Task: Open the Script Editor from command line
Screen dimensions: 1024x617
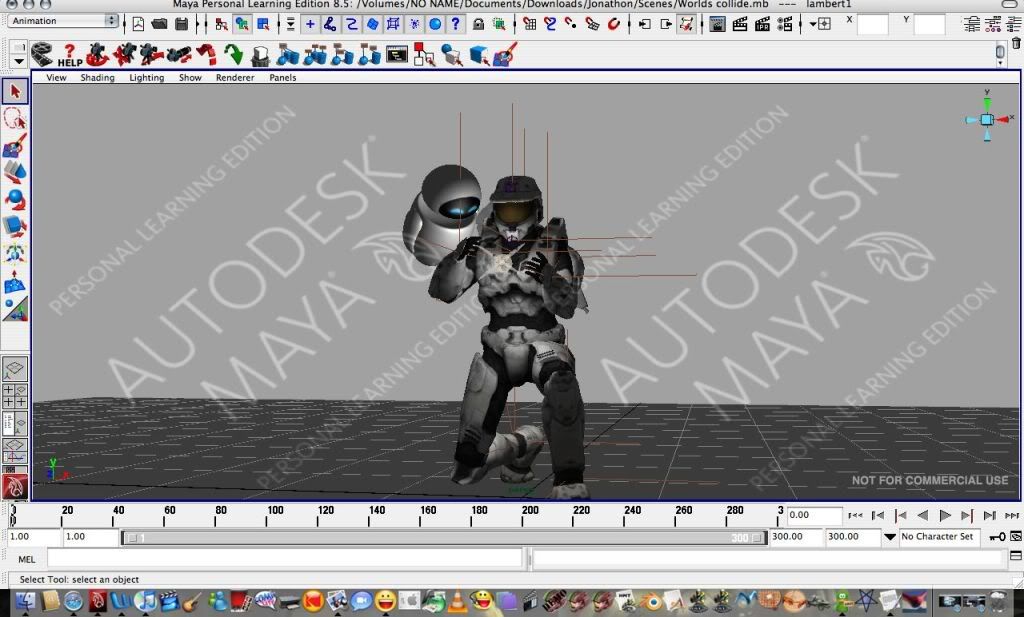Action: [x=1016, y=556]
